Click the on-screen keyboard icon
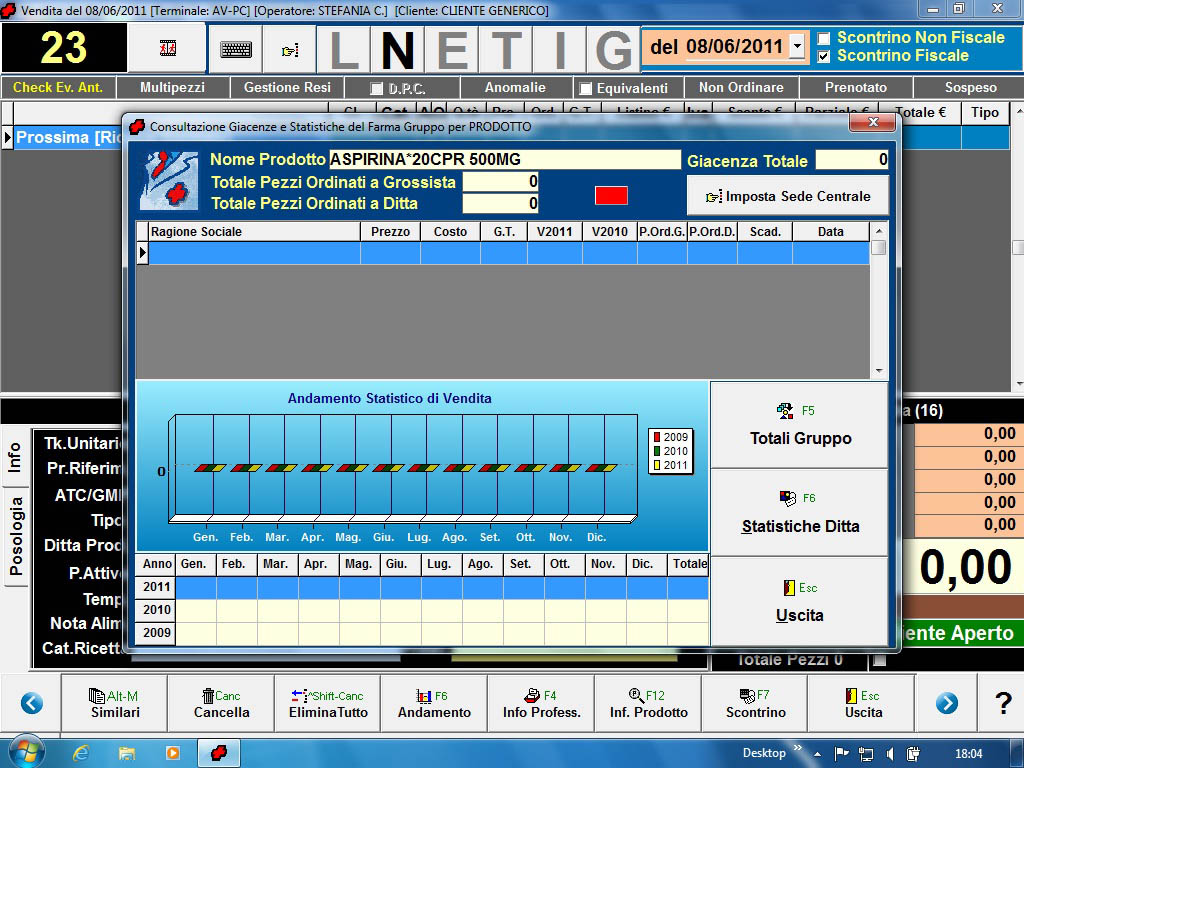The width and height of the screenshot is (1204, 900). (236, 49)
